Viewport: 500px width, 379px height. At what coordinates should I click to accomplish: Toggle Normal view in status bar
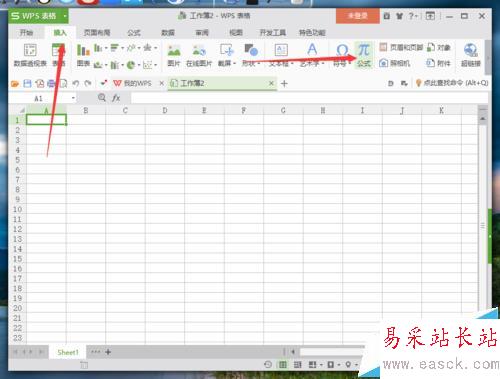[283, 365]
